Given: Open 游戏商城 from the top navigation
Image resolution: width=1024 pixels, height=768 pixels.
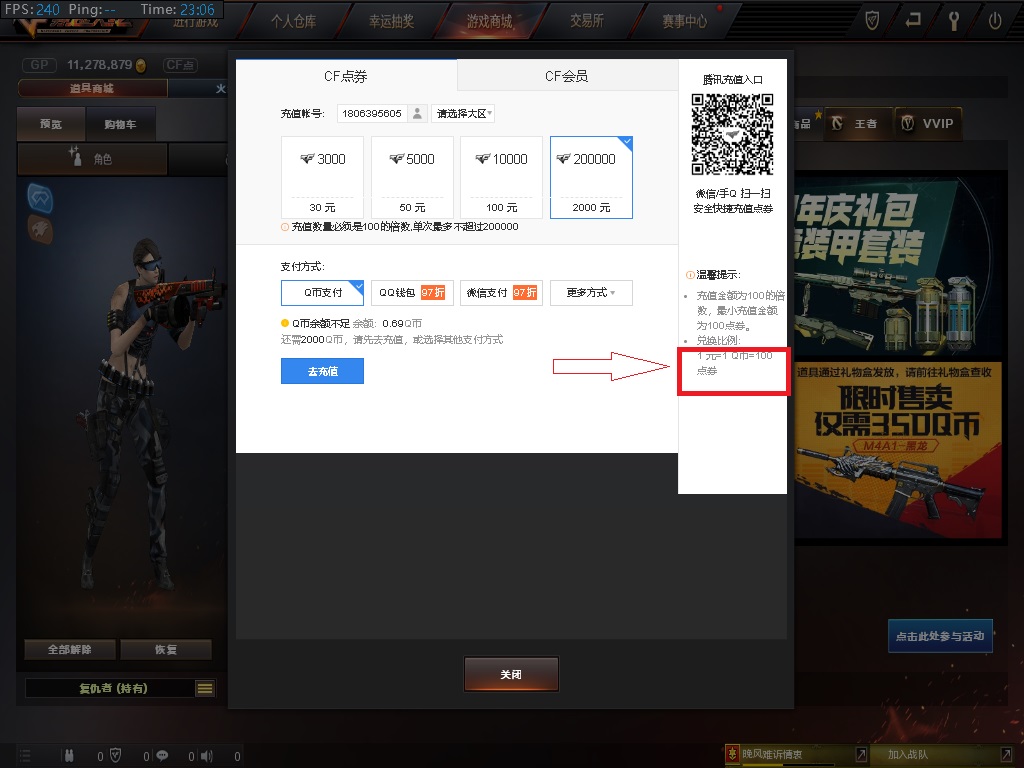Looking at the screenshot, I should click(490, 21).
